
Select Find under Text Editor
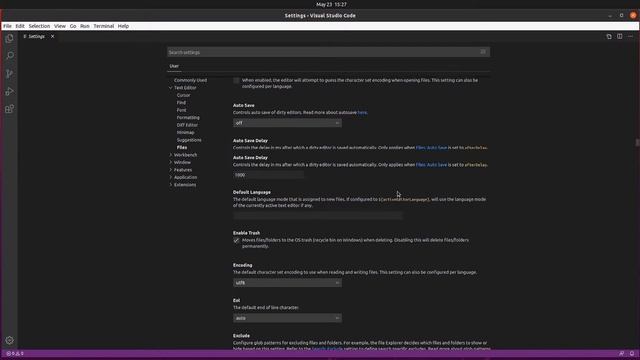click(x=181, y=102)
